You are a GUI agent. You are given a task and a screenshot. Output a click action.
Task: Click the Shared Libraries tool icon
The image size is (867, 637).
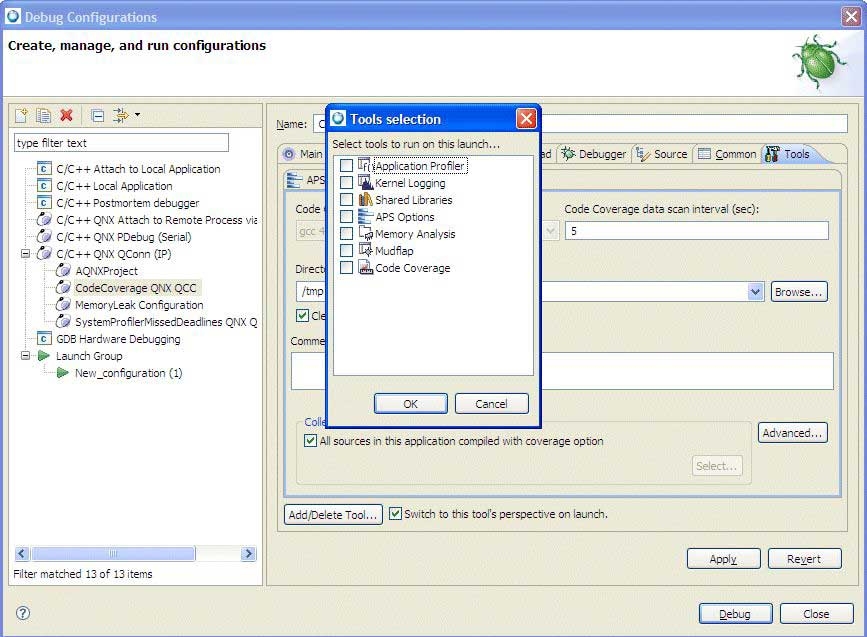[365, 200]
